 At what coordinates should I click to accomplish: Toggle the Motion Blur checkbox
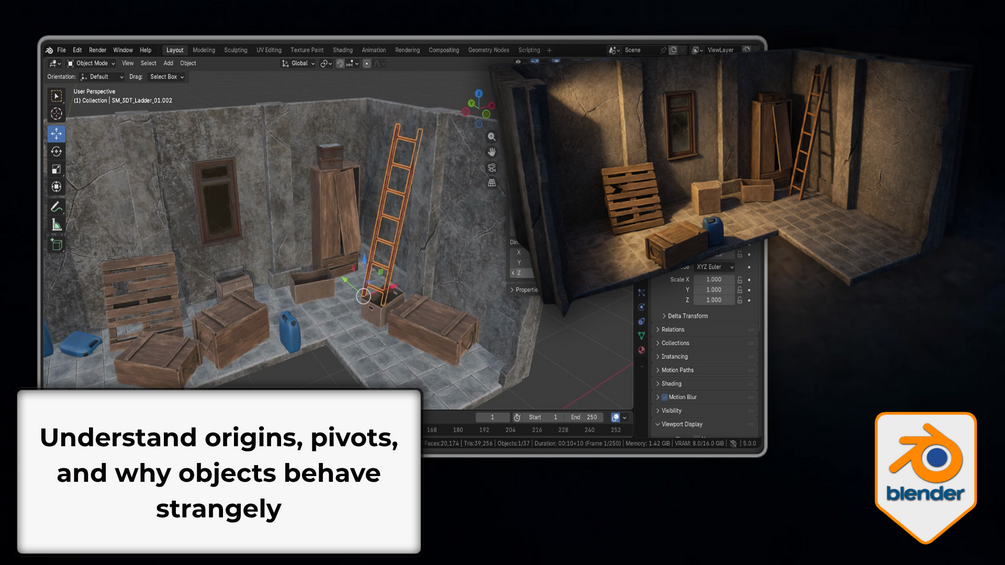point(665,397)
